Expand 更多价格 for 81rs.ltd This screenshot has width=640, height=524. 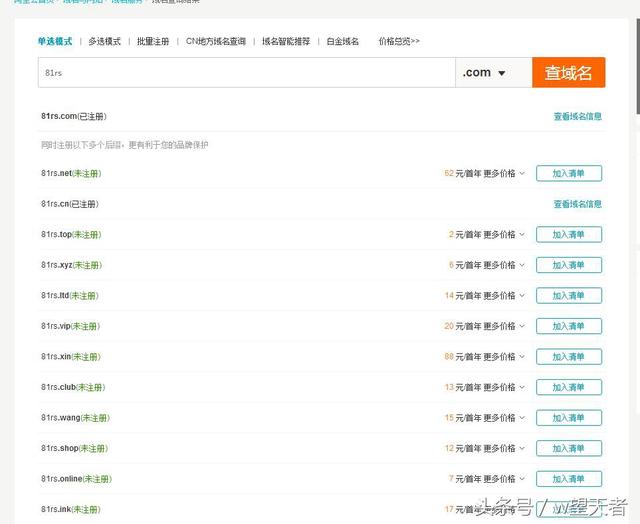(x=504, y=296)
